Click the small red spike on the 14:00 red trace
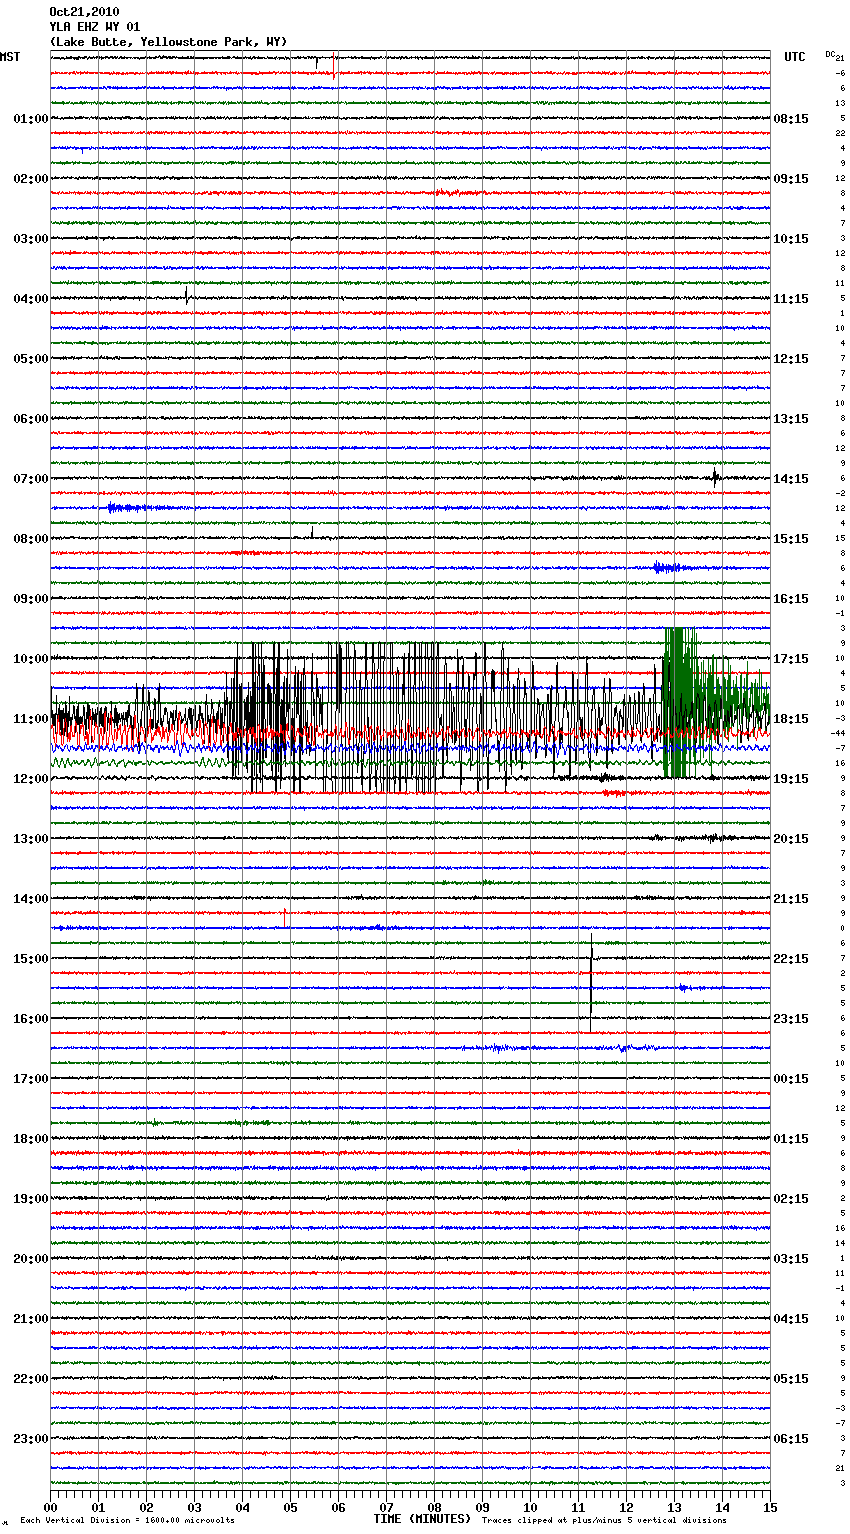850x1534 pixels. coord(285,917)
